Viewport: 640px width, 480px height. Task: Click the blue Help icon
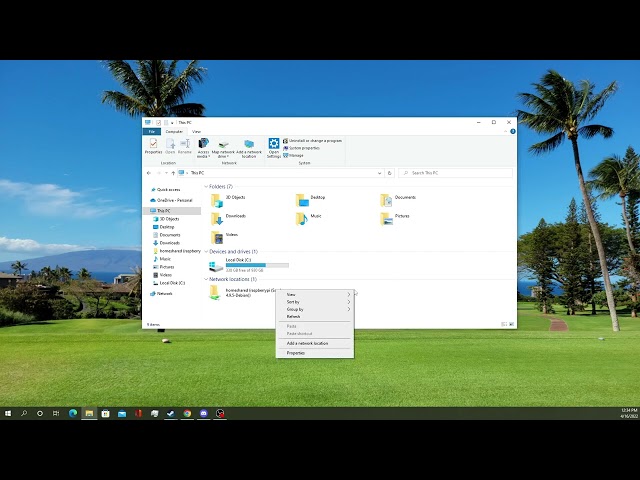click(513, 131)
